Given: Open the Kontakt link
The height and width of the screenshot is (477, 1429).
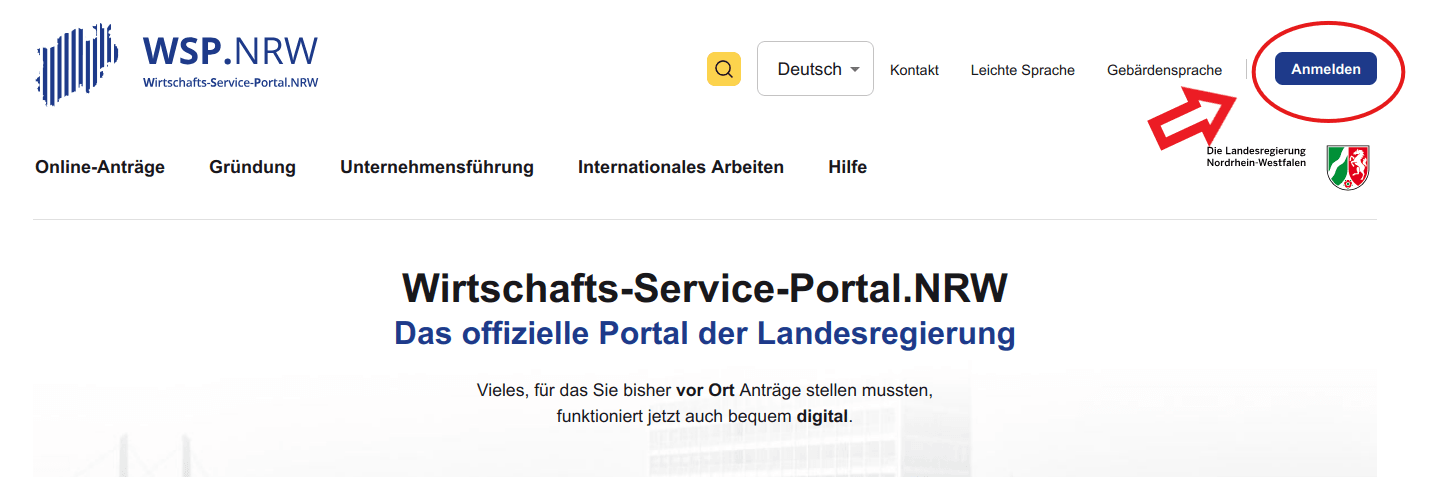Looking at the screenshot, I should (914, 70).
